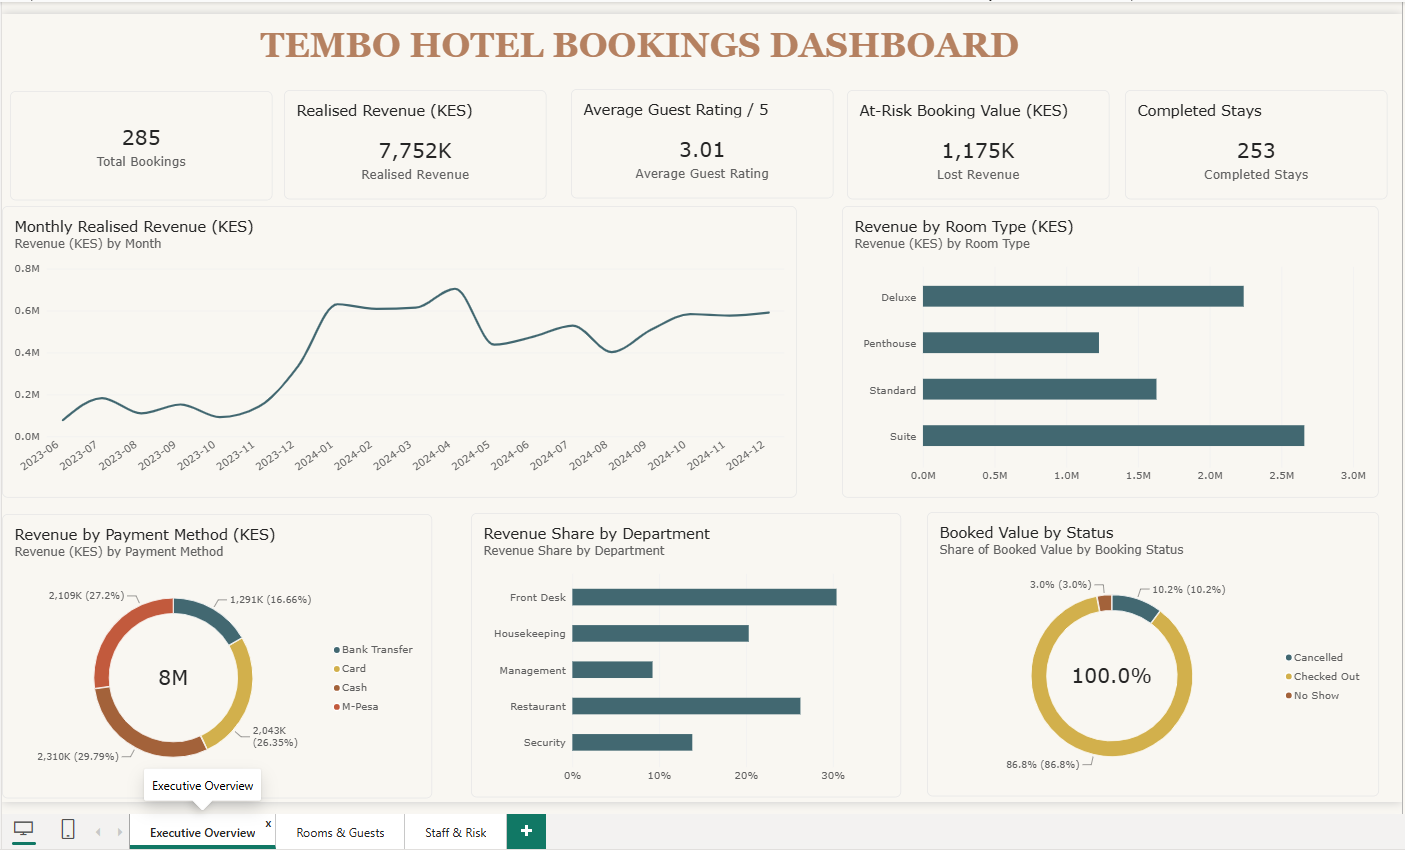Click the Management department bar
Image resolution: width=1405 pixels, height=850 pixels.
[612, 670]
